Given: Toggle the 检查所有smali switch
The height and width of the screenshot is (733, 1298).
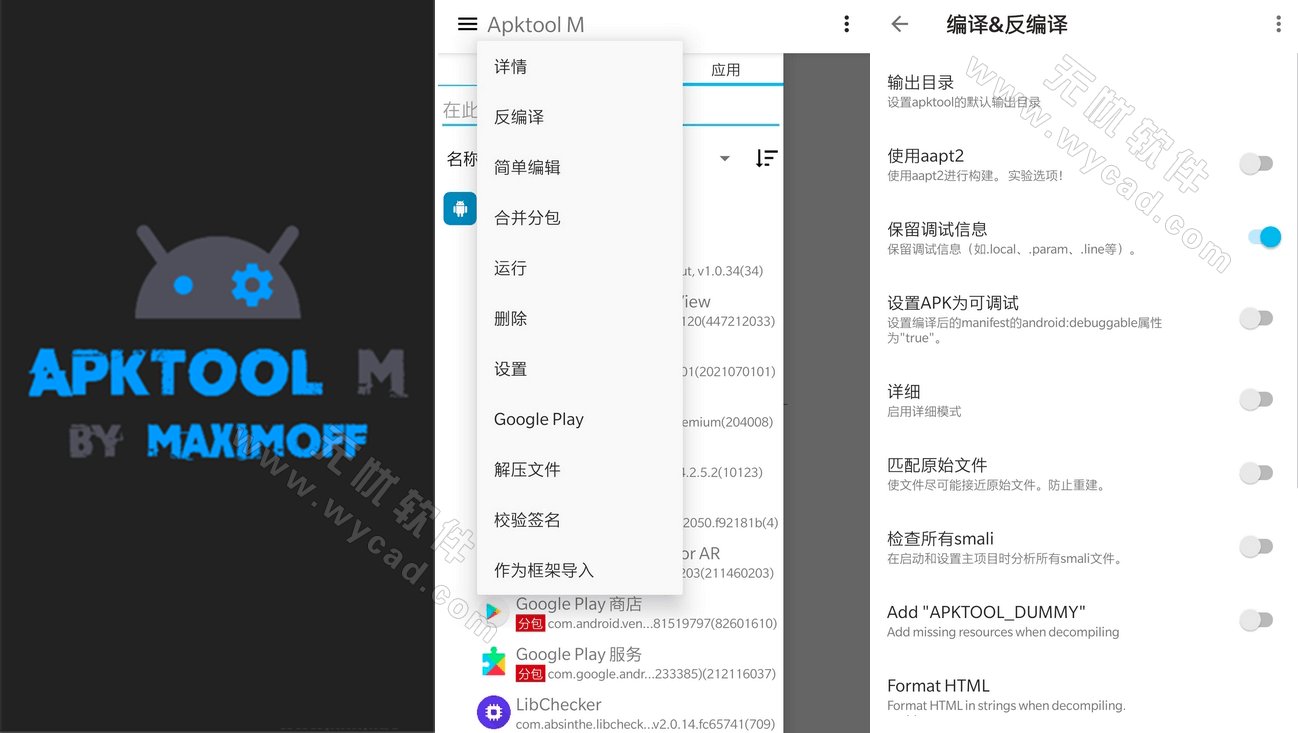Looking at the screenshot, I should (x=1256, y=547).
